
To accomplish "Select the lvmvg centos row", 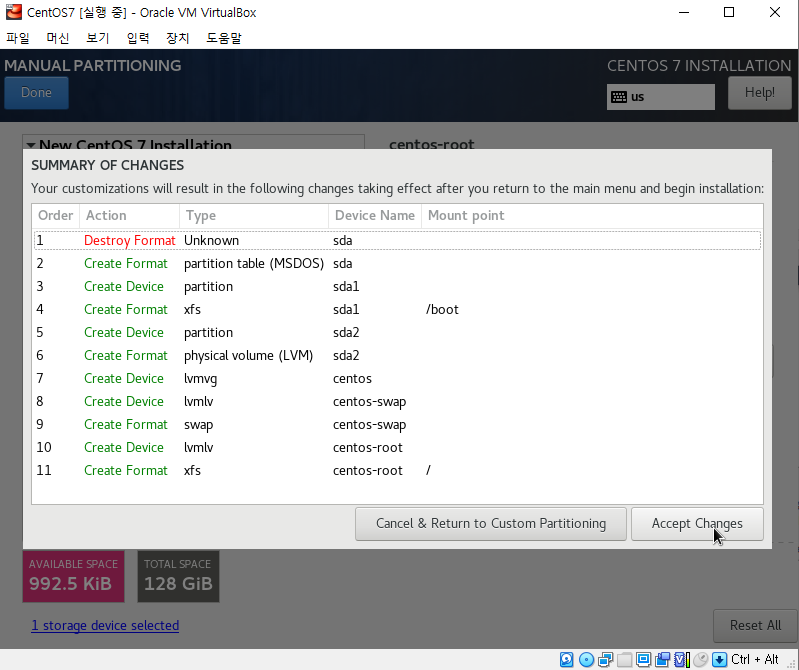I will [397, 379].
